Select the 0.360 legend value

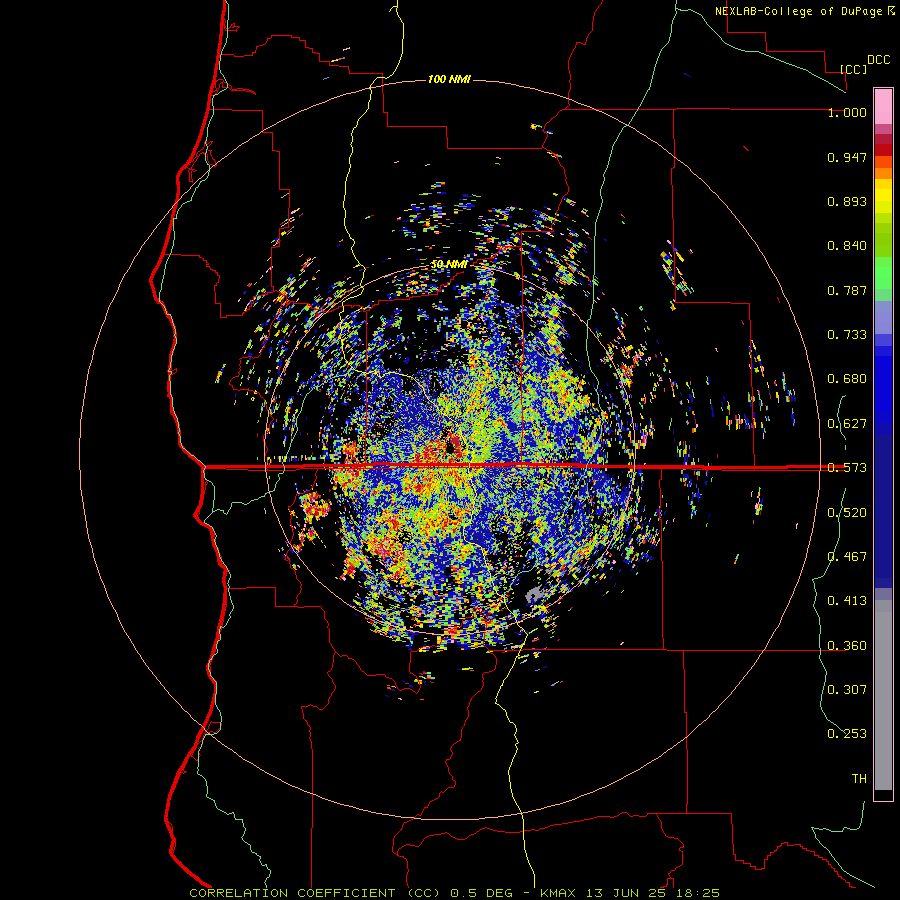pyautogui.click(x=847, y=646)
